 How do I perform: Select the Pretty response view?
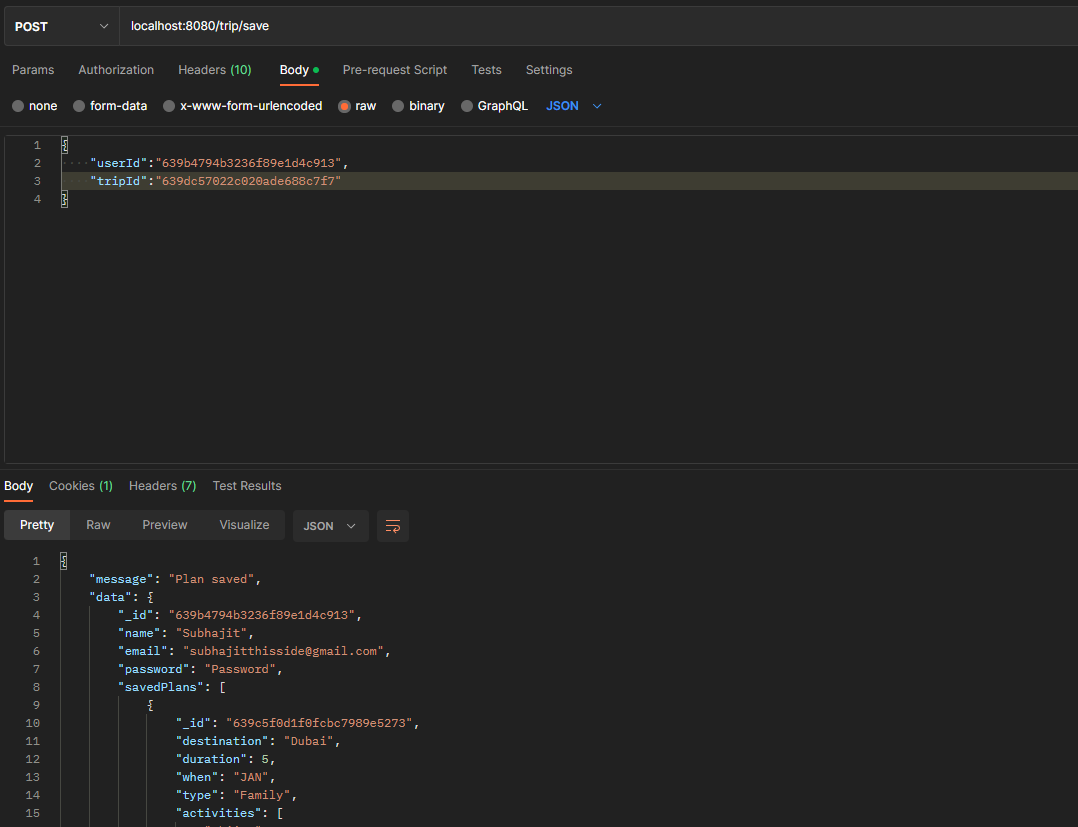(x=37, y=525)
